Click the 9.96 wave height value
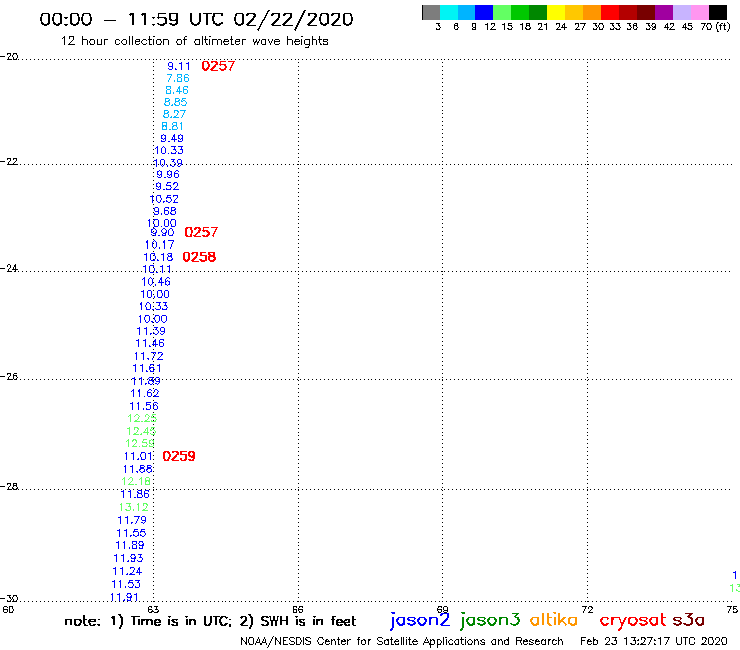The image size is (740, 650). pos(168,174)
